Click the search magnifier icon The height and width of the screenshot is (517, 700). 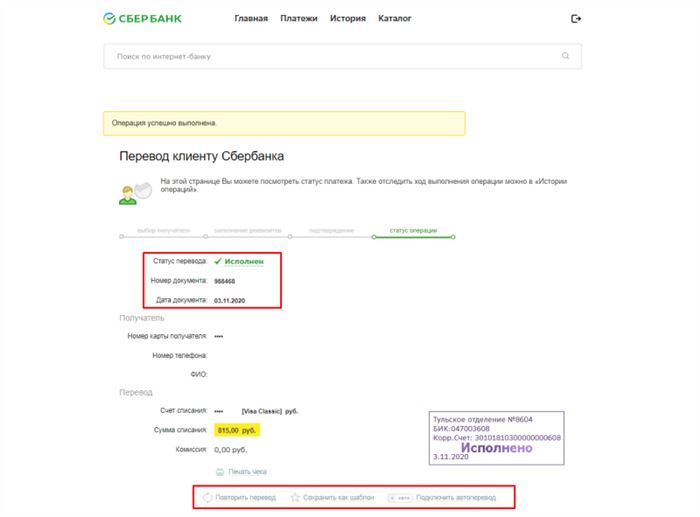[565, 56]
